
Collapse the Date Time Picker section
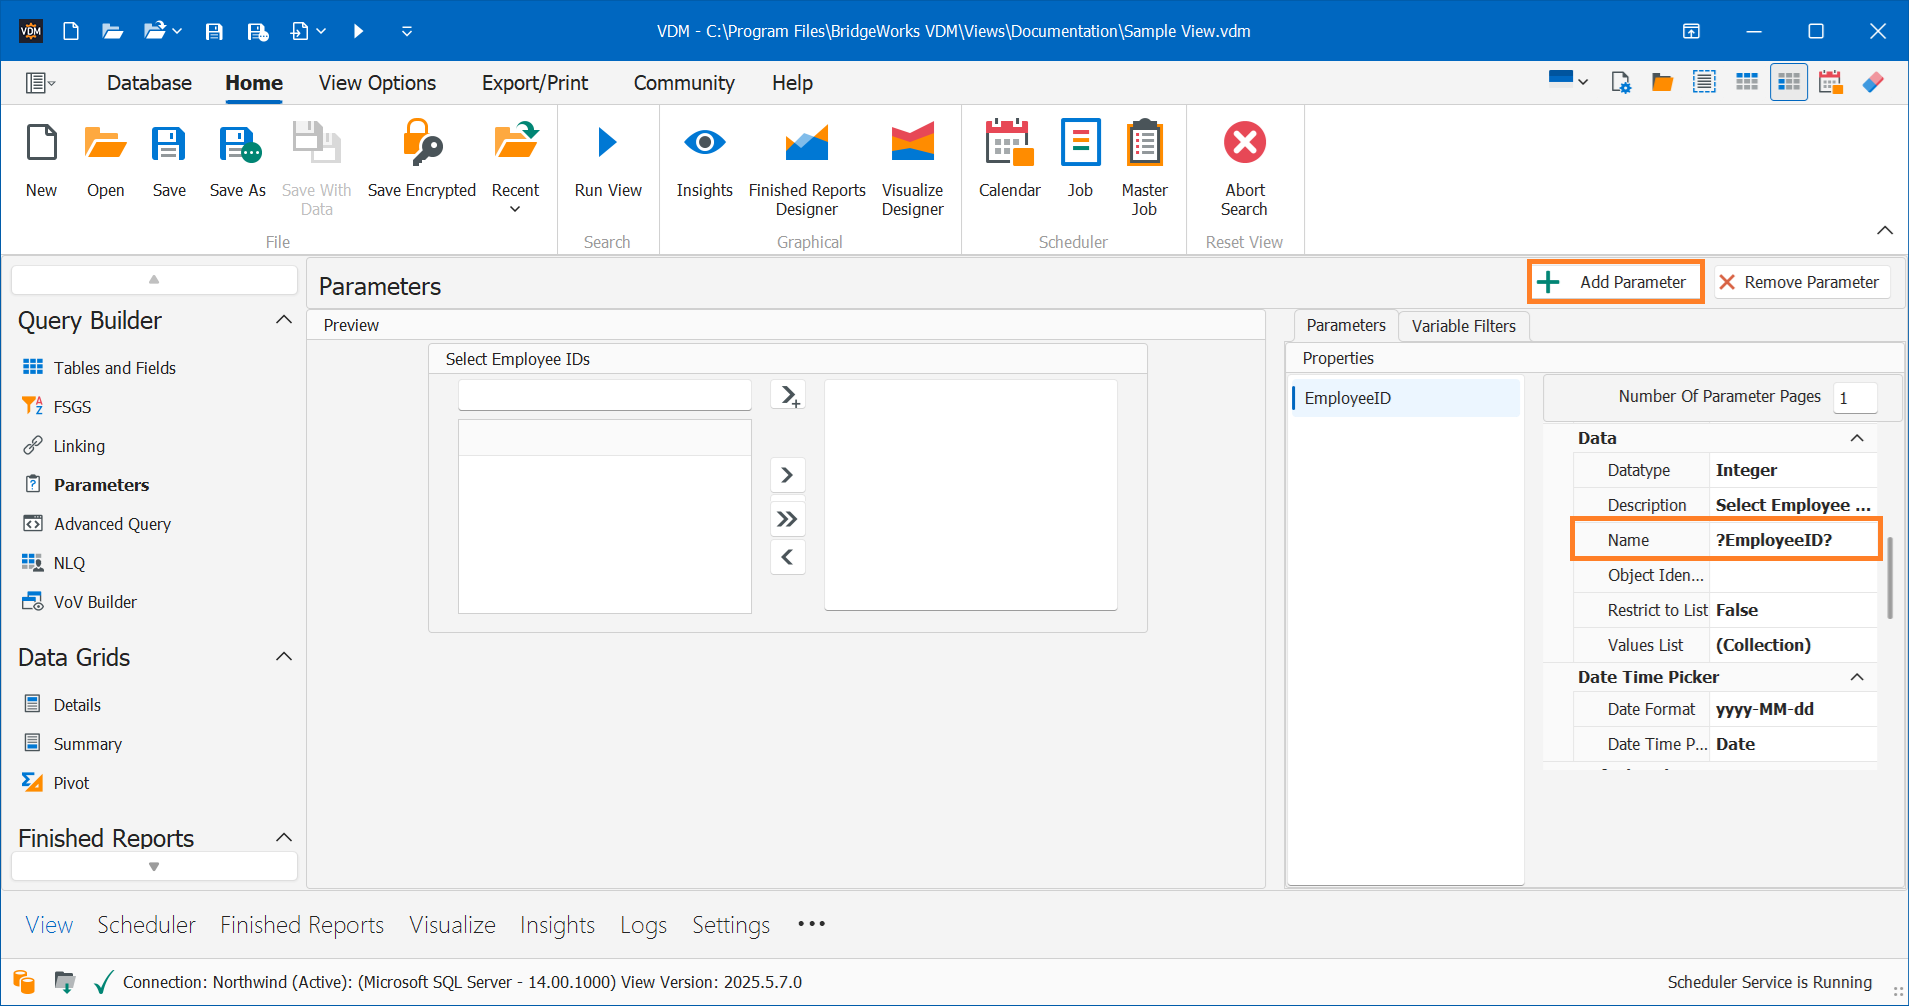click(1858, 677)
